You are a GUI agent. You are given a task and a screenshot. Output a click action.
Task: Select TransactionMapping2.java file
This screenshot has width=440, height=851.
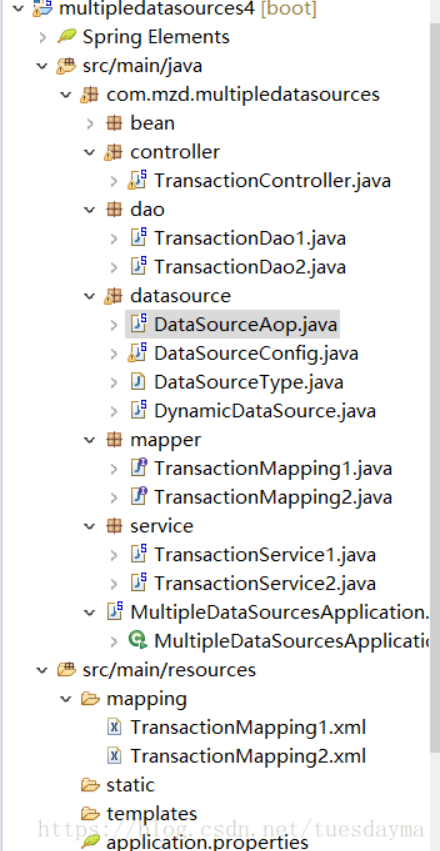(x=273, y=497)
